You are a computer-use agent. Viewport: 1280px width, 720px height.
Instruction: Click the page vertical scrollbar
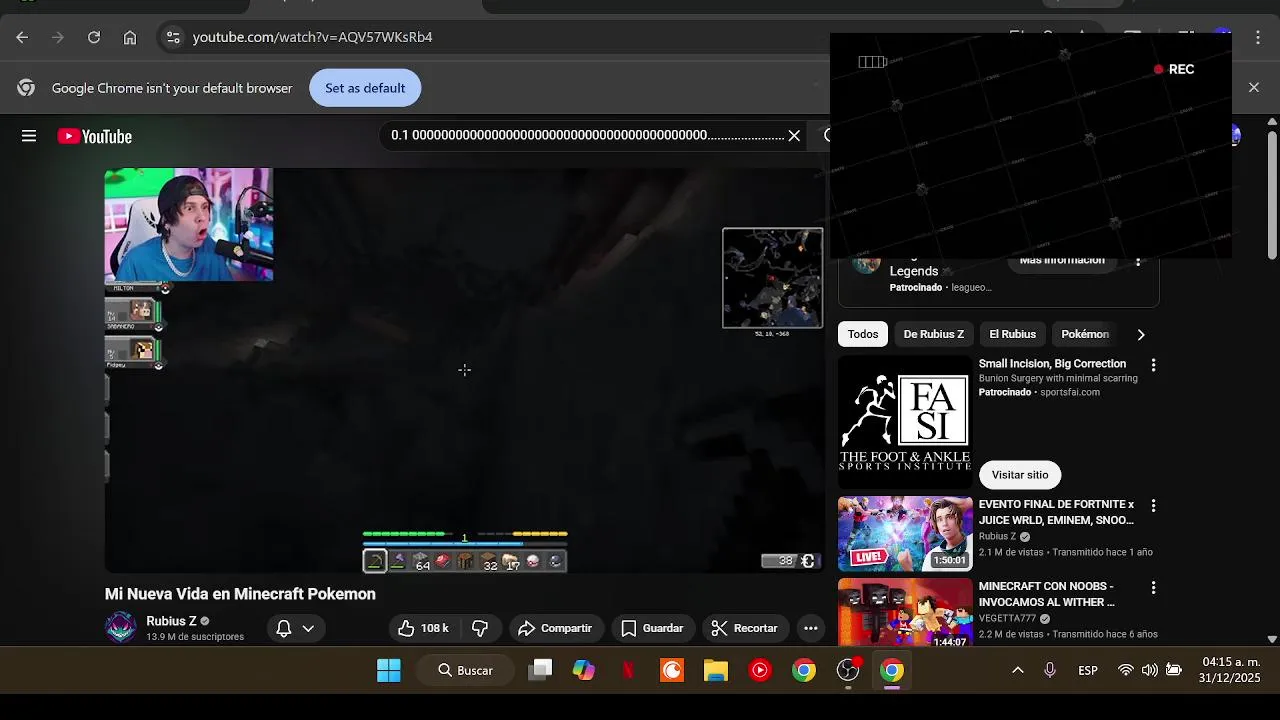click(1272, 195)
